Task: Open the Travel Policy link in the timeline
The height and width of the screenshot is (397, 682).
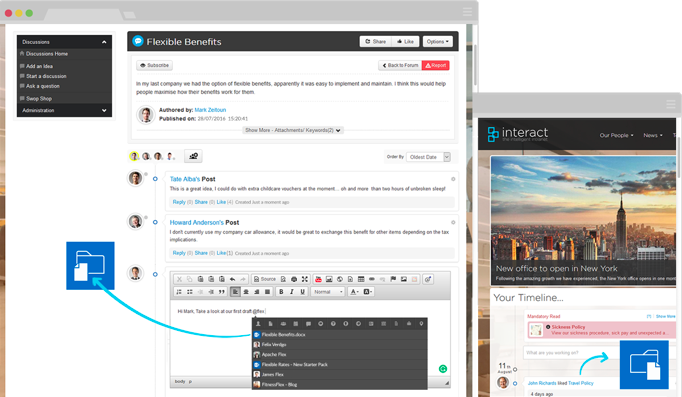Action: pyautogui.click(x=581, y=383)
